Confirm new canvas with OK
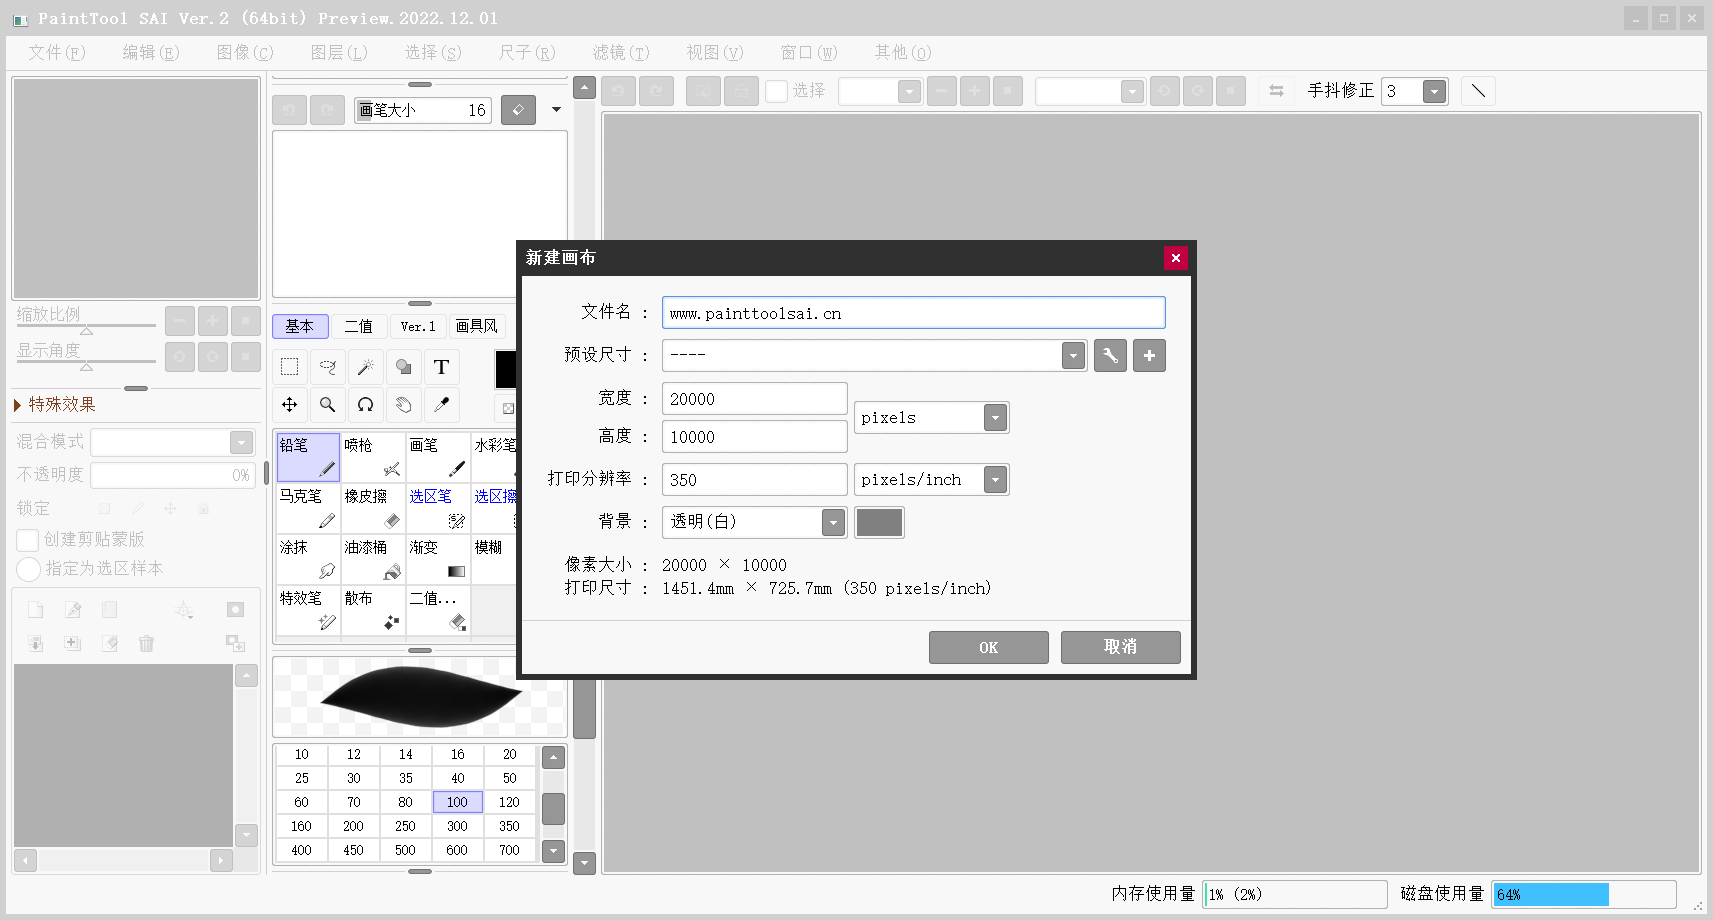This screenshot has height=920, width=1713. click(989, 647)
